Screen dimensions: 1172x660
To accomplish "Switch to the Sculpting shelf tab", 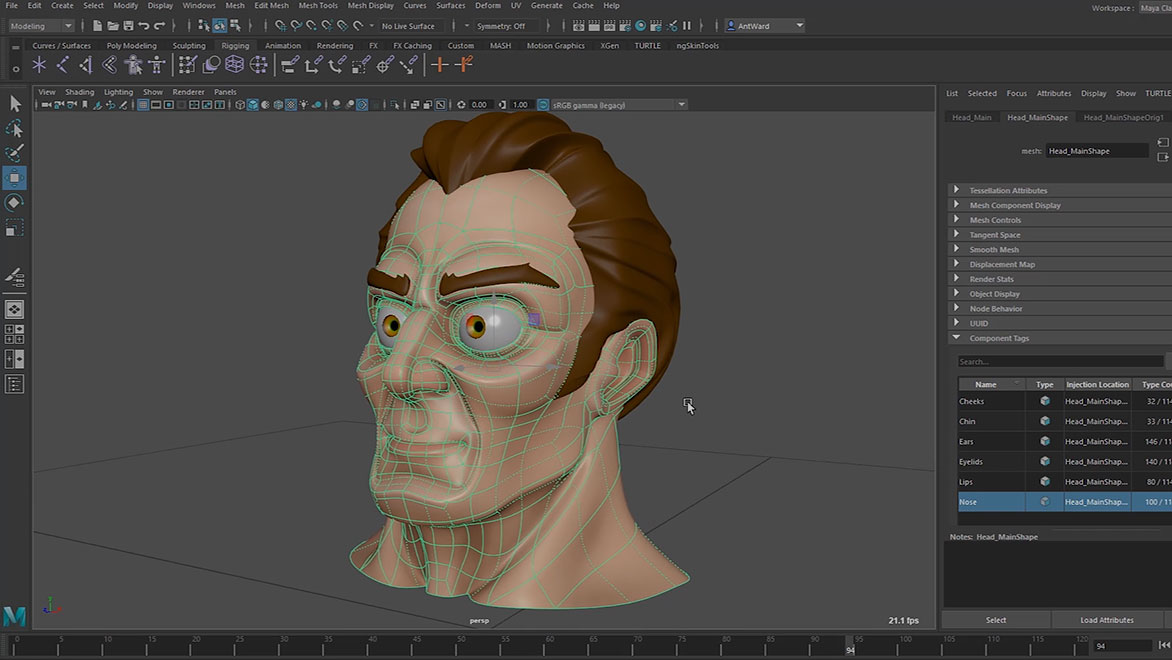I will [x=189, y=45].
